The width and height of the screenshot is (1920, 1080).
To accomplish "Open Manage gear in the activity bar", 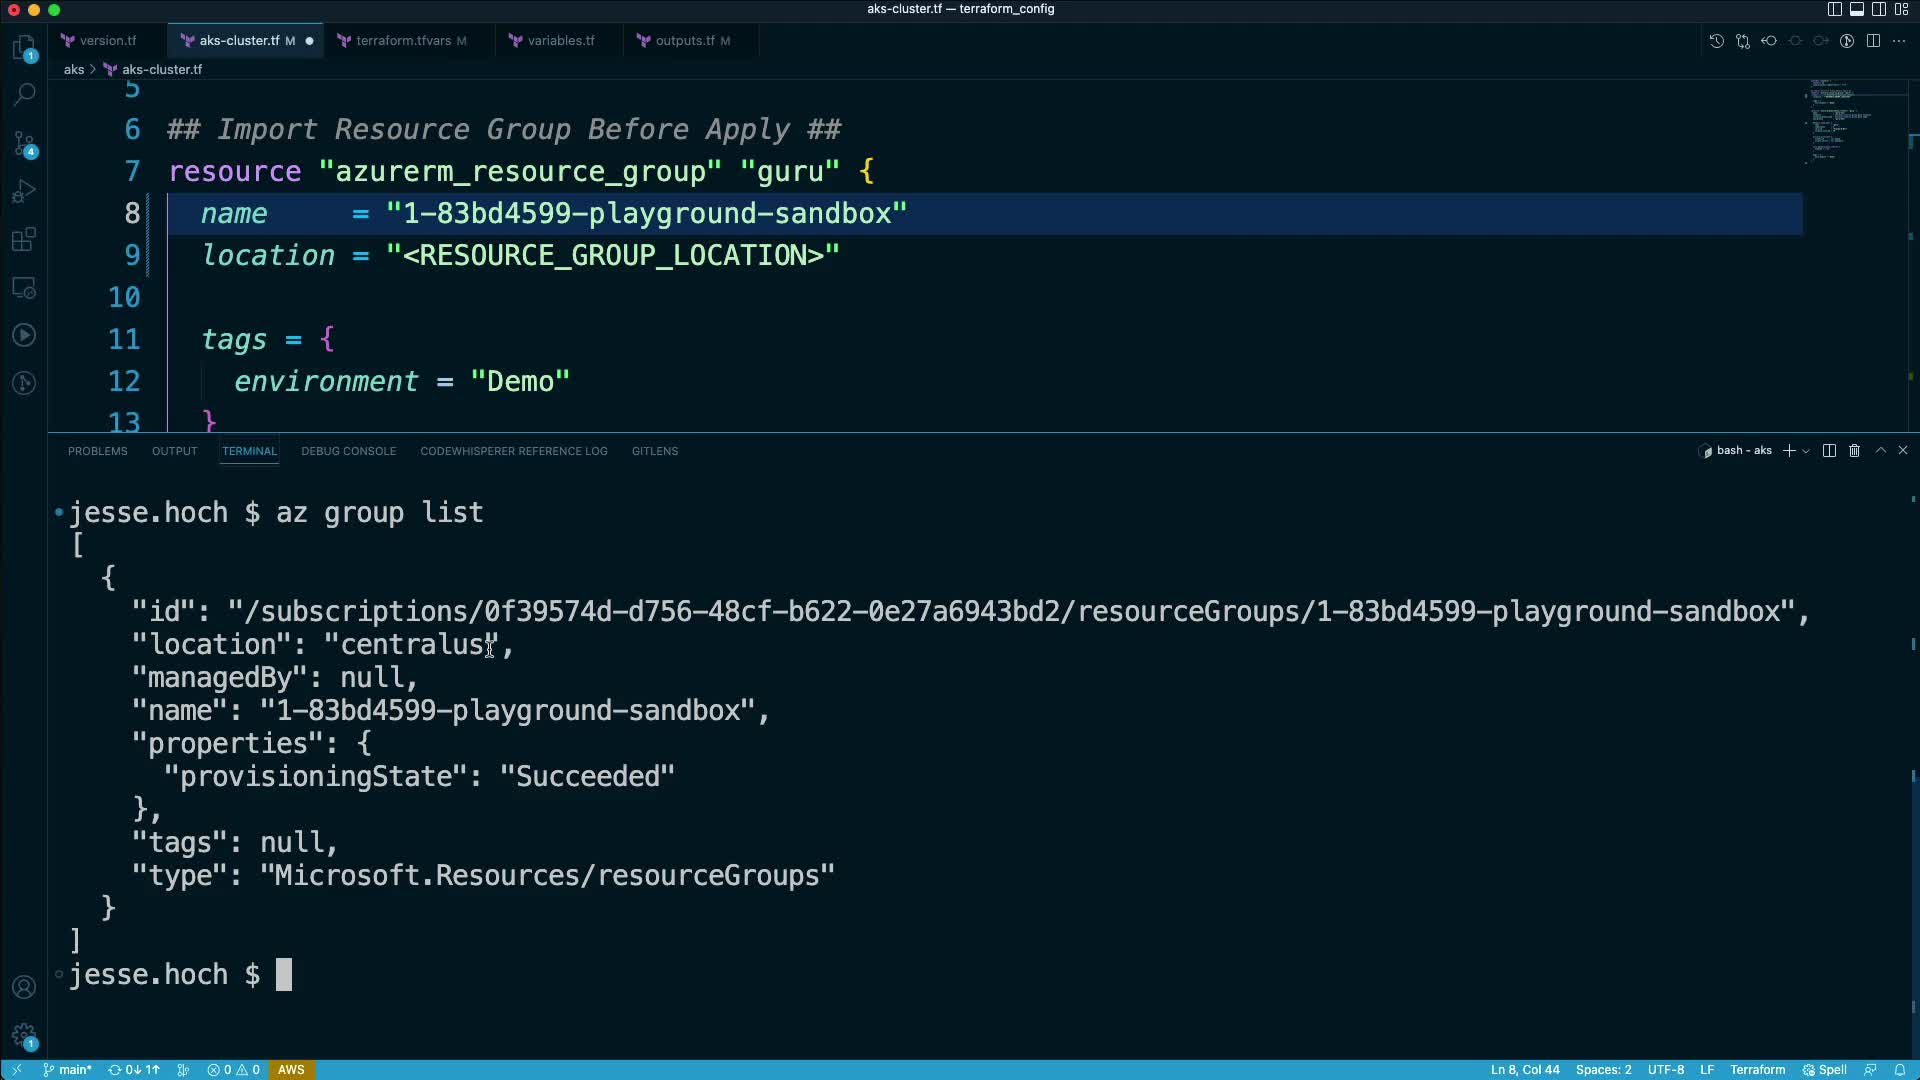I will coord(24,1036).
